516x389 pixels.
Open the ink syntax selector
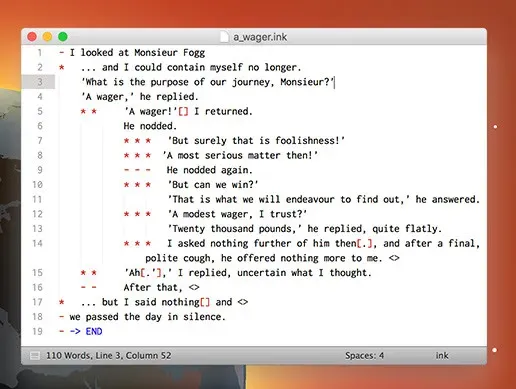442,356
